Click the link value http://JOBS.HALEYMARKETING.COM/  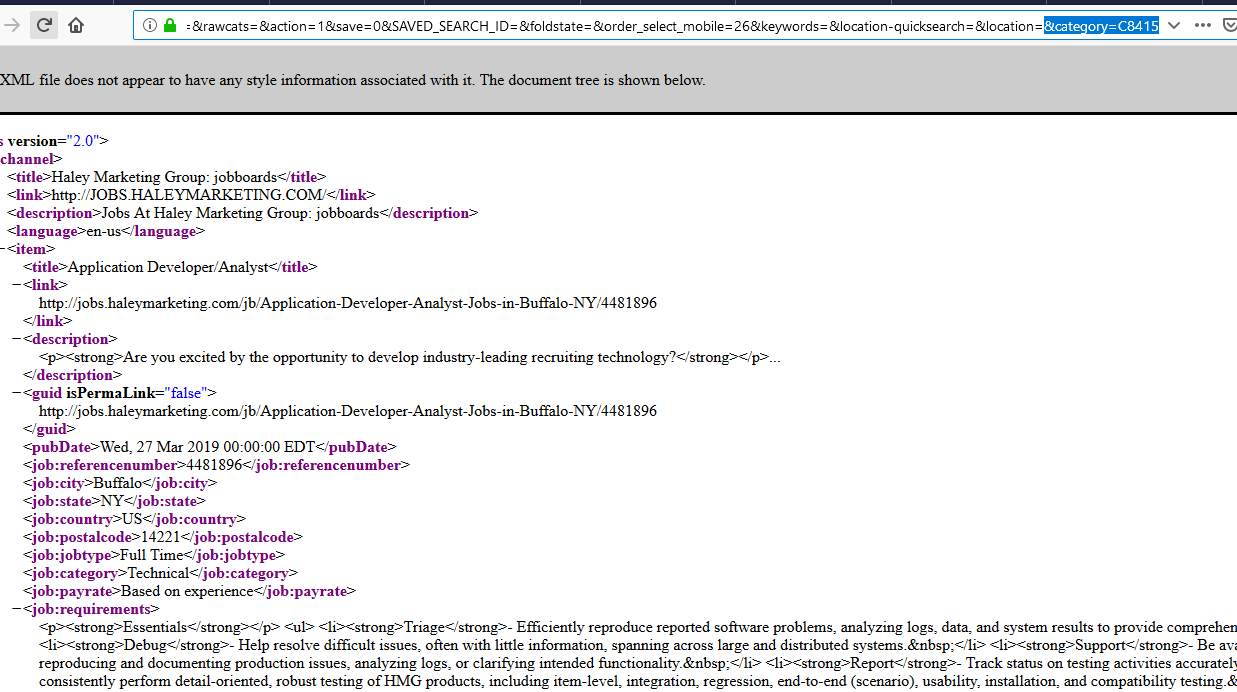[x=189, y=195]
